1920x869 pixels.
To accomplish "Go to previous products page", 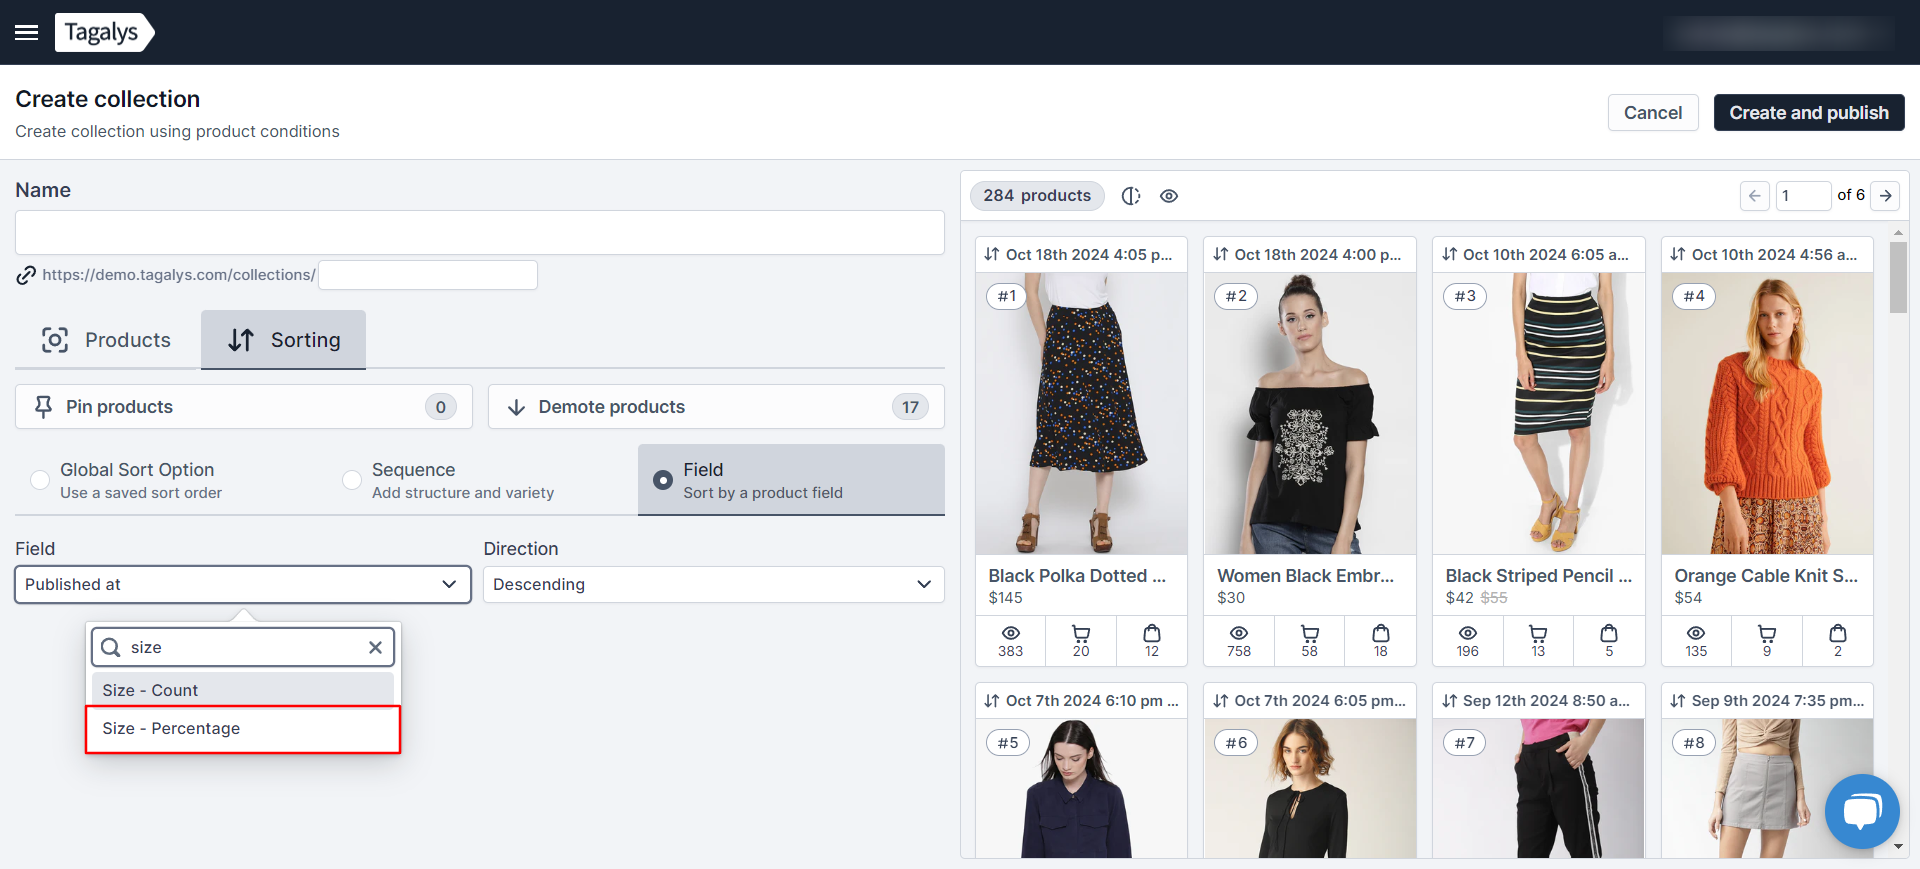I will [1754, 195].
